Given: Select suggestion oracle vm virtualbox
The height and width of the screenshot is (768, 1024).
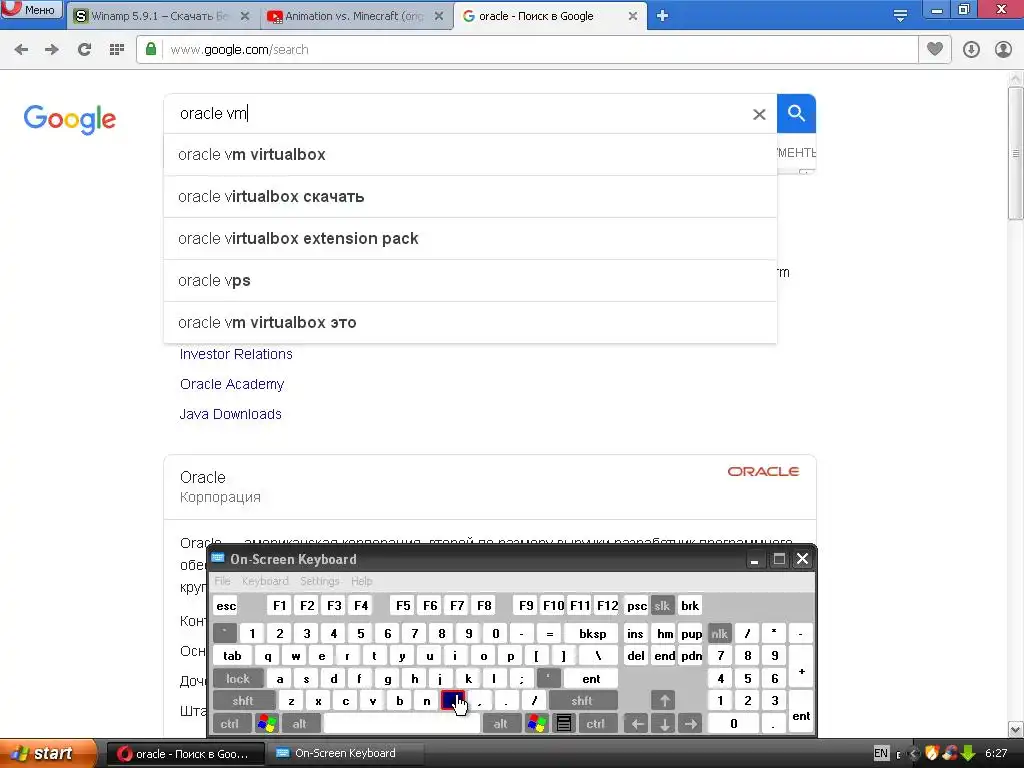Looking at the screenshot, I should 470,155.
